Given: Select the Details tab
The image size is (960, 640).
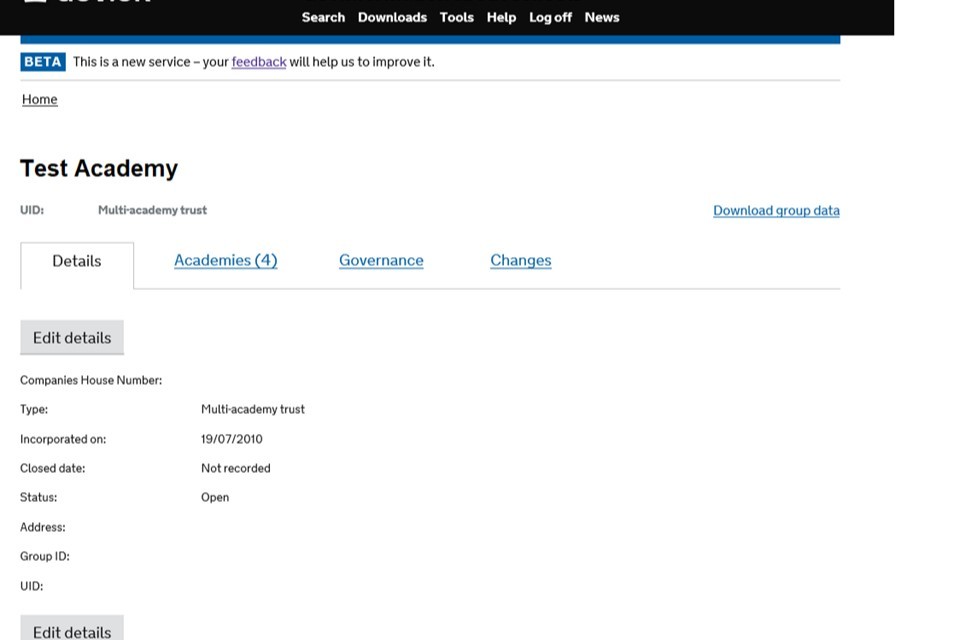Looking at the screenshot, I should click(x=77, y=261).
